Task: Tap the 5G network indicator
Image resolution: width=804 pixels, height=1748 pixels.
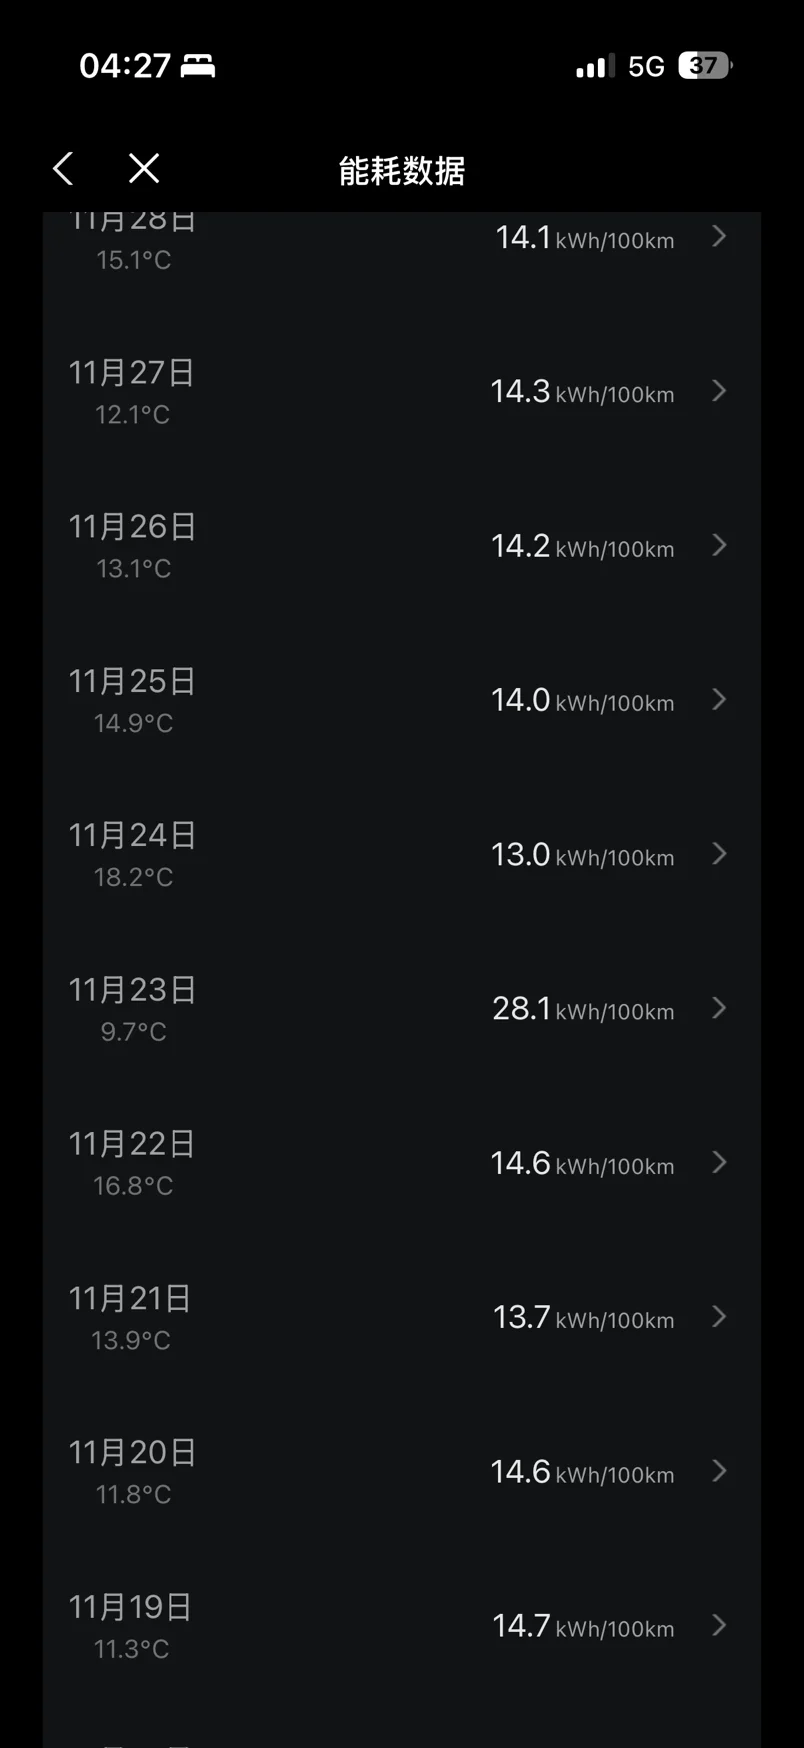Action: tap(646, 67)
